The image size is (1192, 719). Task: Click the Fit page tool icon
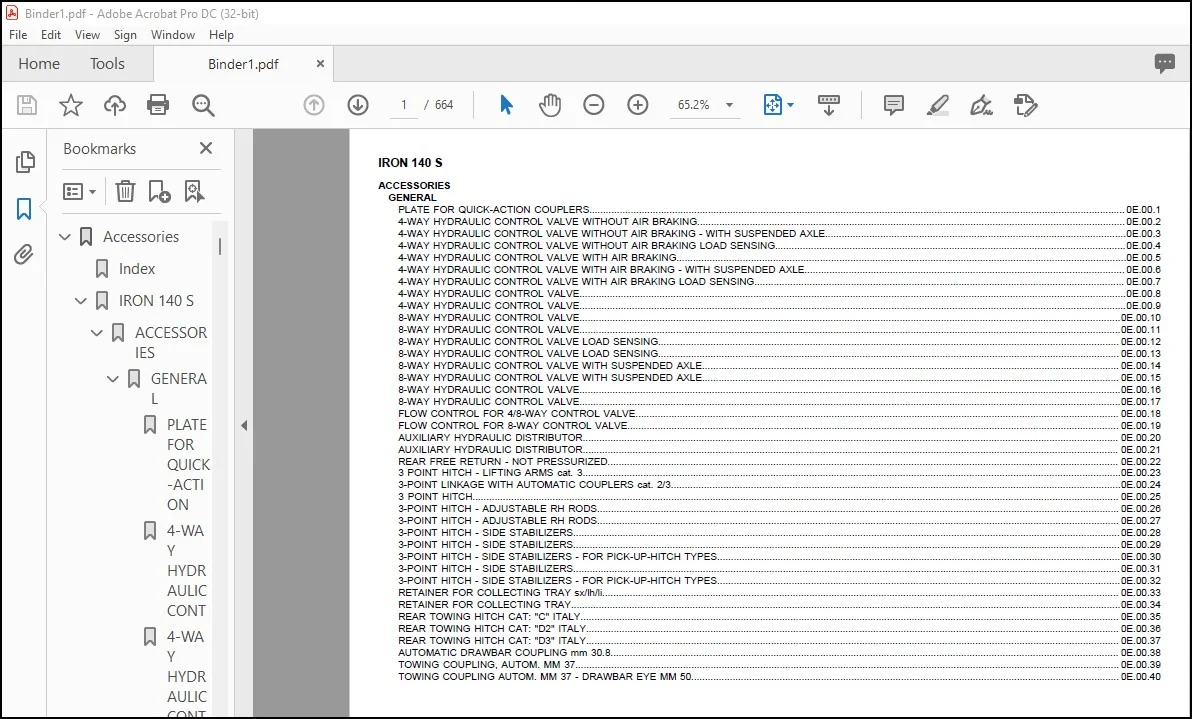click(x=772, y=105)
